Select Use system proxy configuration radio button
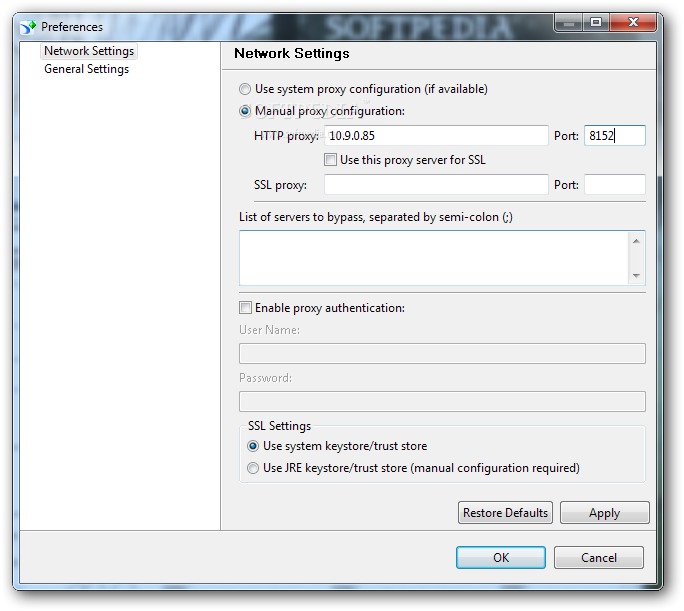Viewport: 684px width, 611px height. (245, 89)
